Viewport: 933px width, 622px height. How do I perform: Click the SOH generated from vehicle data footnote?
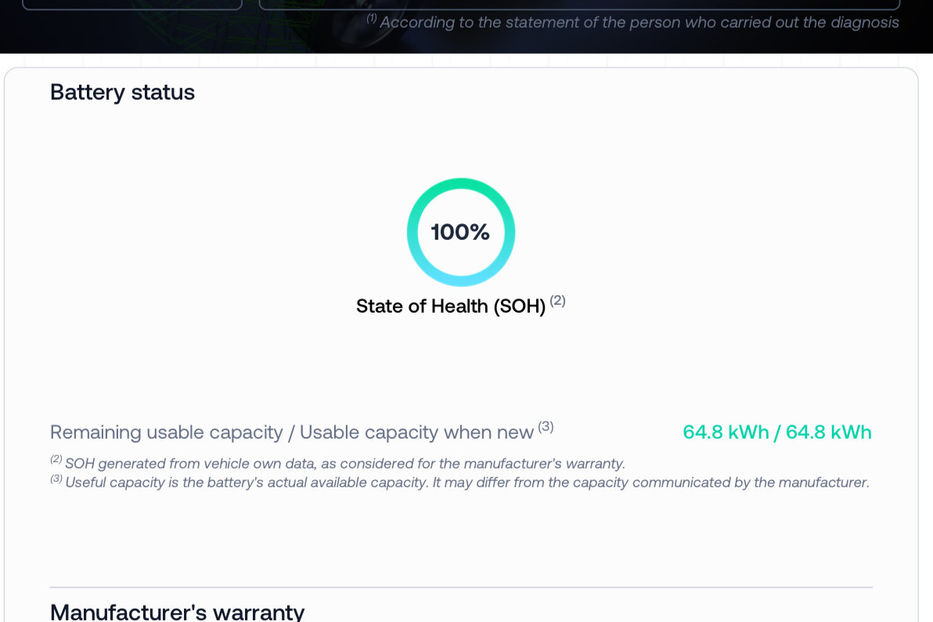tap(344, 464)
